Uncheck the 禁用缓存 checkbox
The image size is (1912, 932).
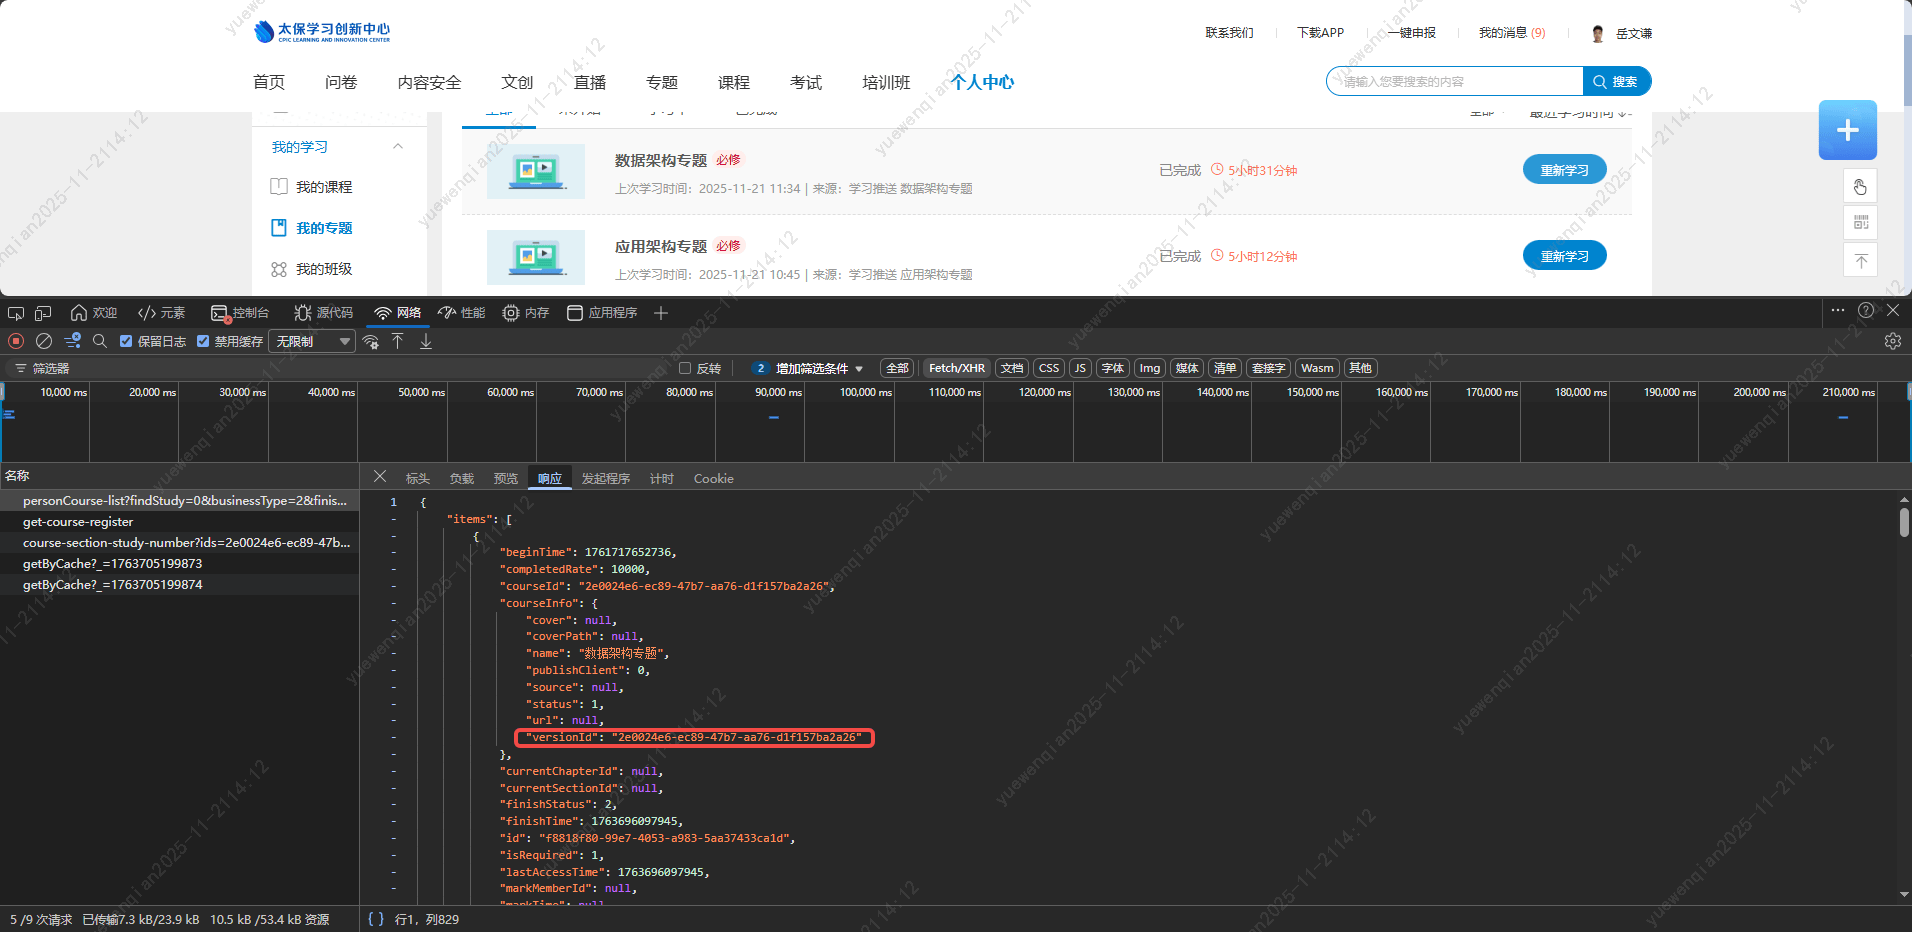pyautogui.click(x=203, y=341)
